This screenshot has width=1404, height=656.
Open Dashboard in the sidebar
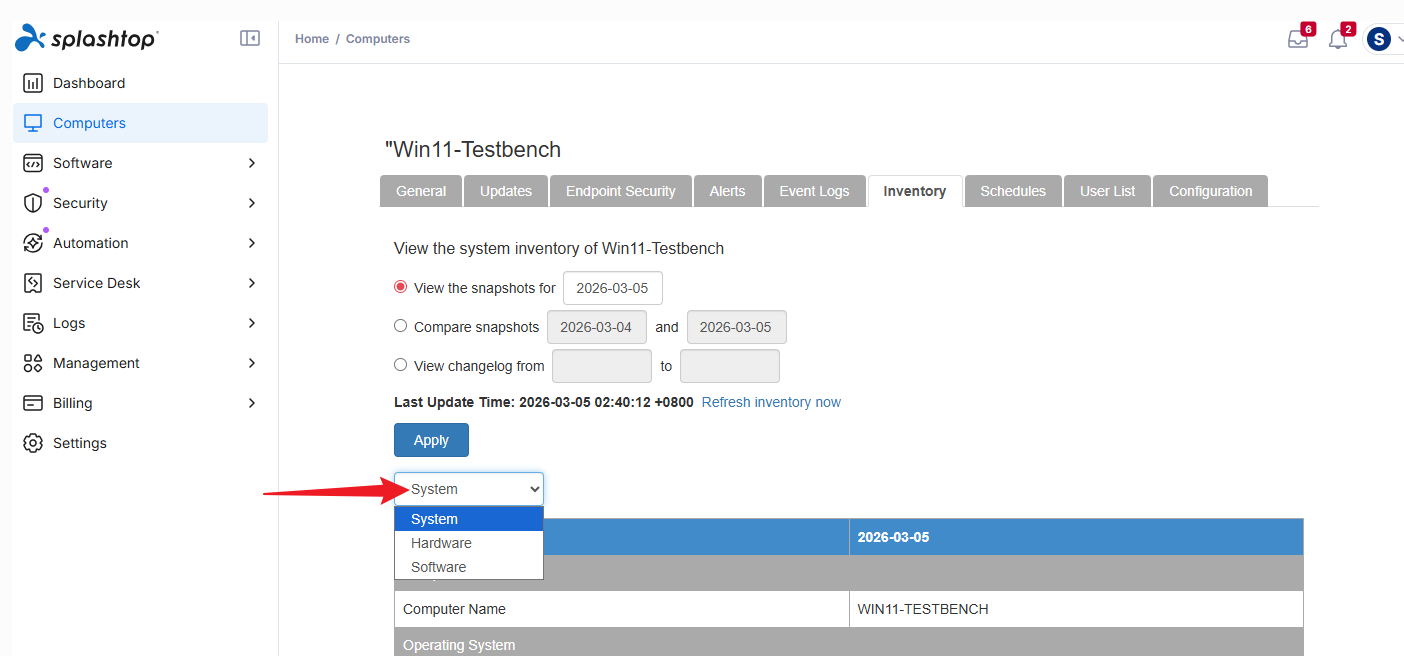click(x=140, y=83)
